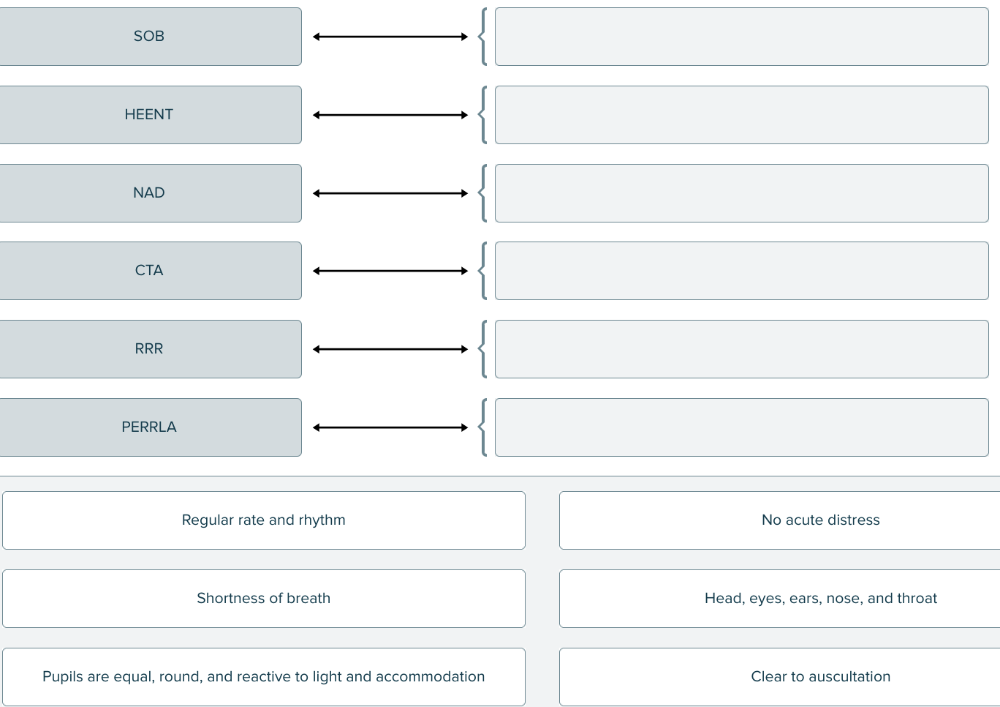Select the empty answer slot for CTA
Screen dimensions: 1000x707
741,271
